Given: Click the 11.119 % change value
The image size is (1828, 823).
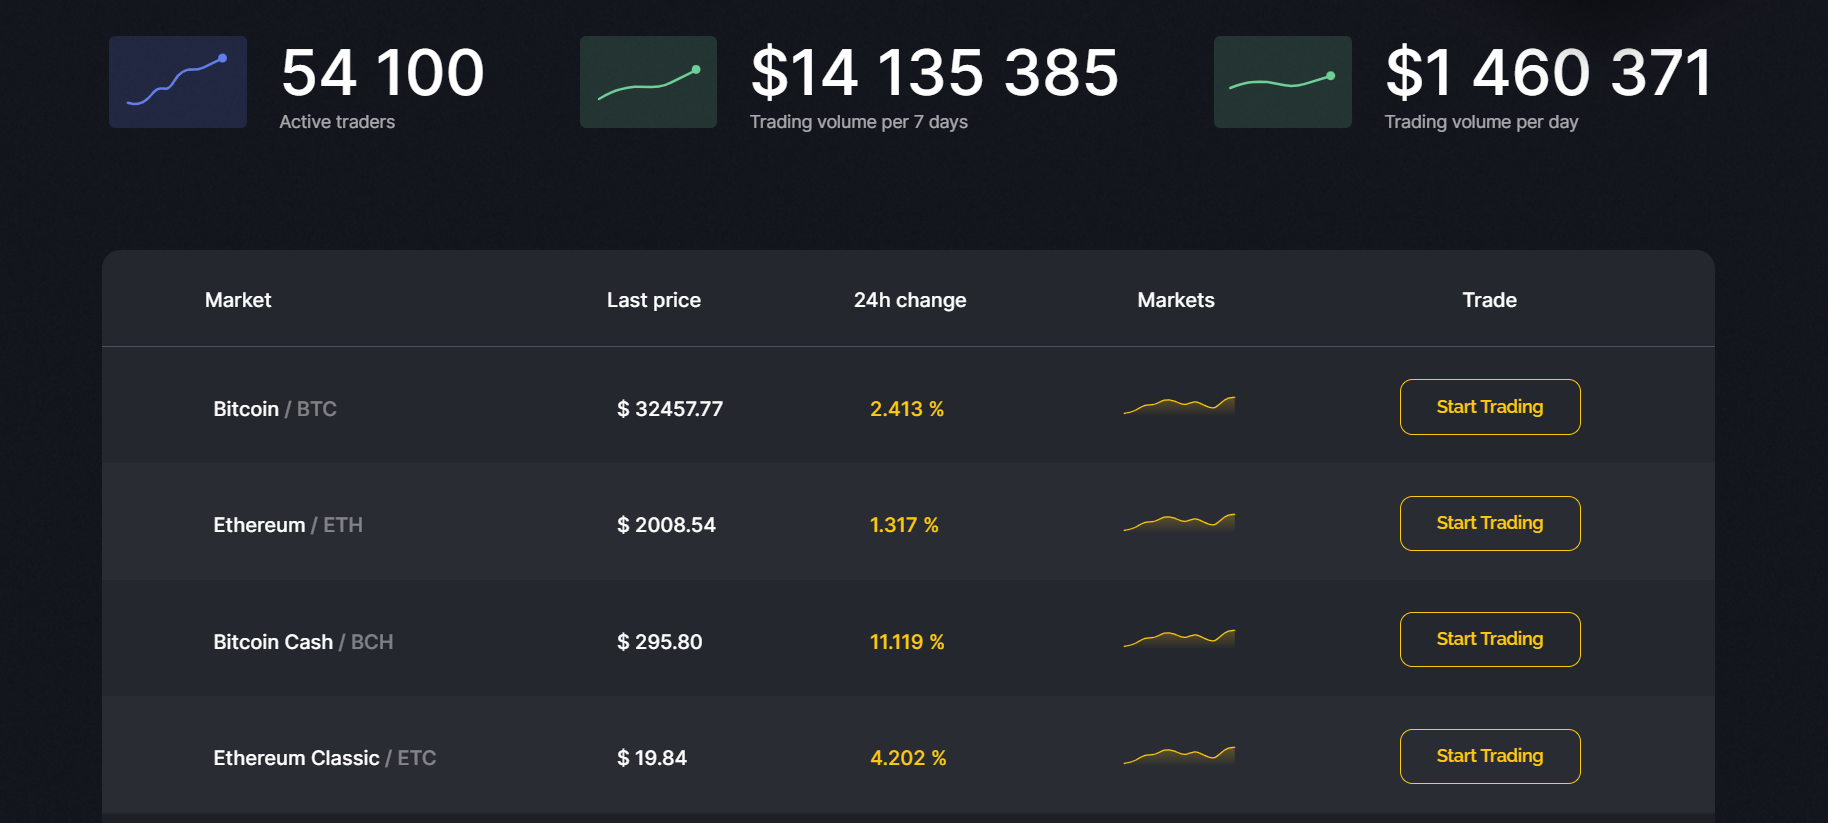Looking at the screenshot, I should (x=907, y=642).
